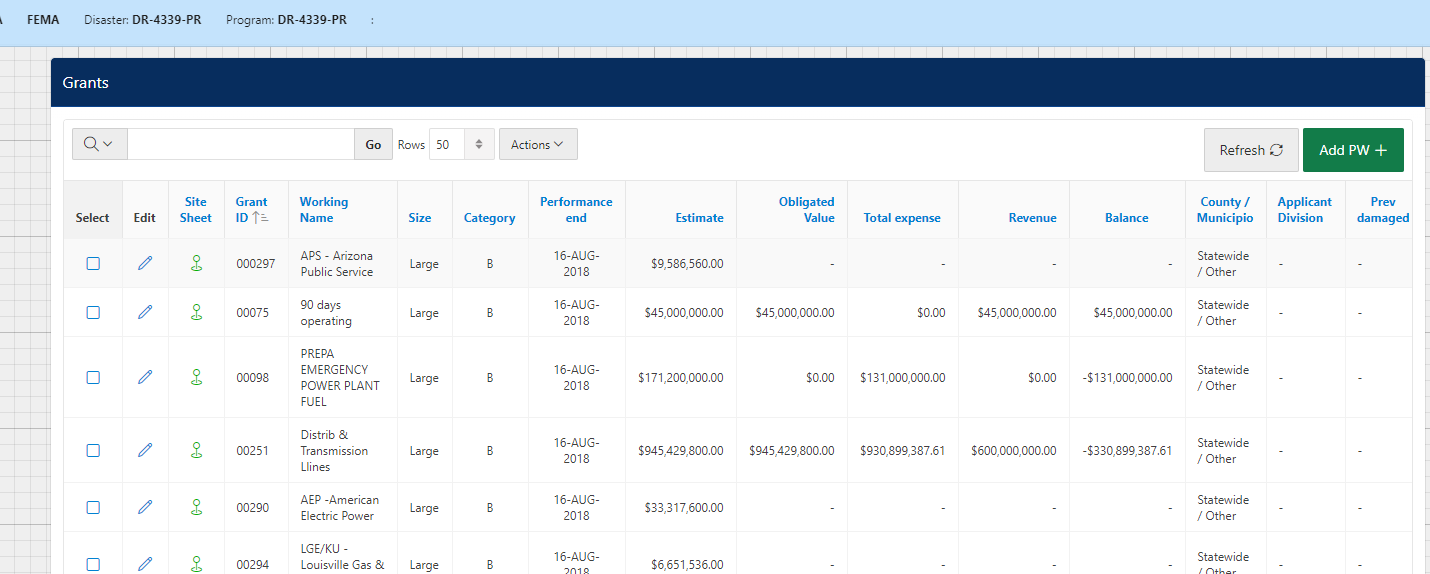This screenshot has height=574, width=1430.
Task: Edit grant 00098 with pencil icon
Action: coord(145,377)
